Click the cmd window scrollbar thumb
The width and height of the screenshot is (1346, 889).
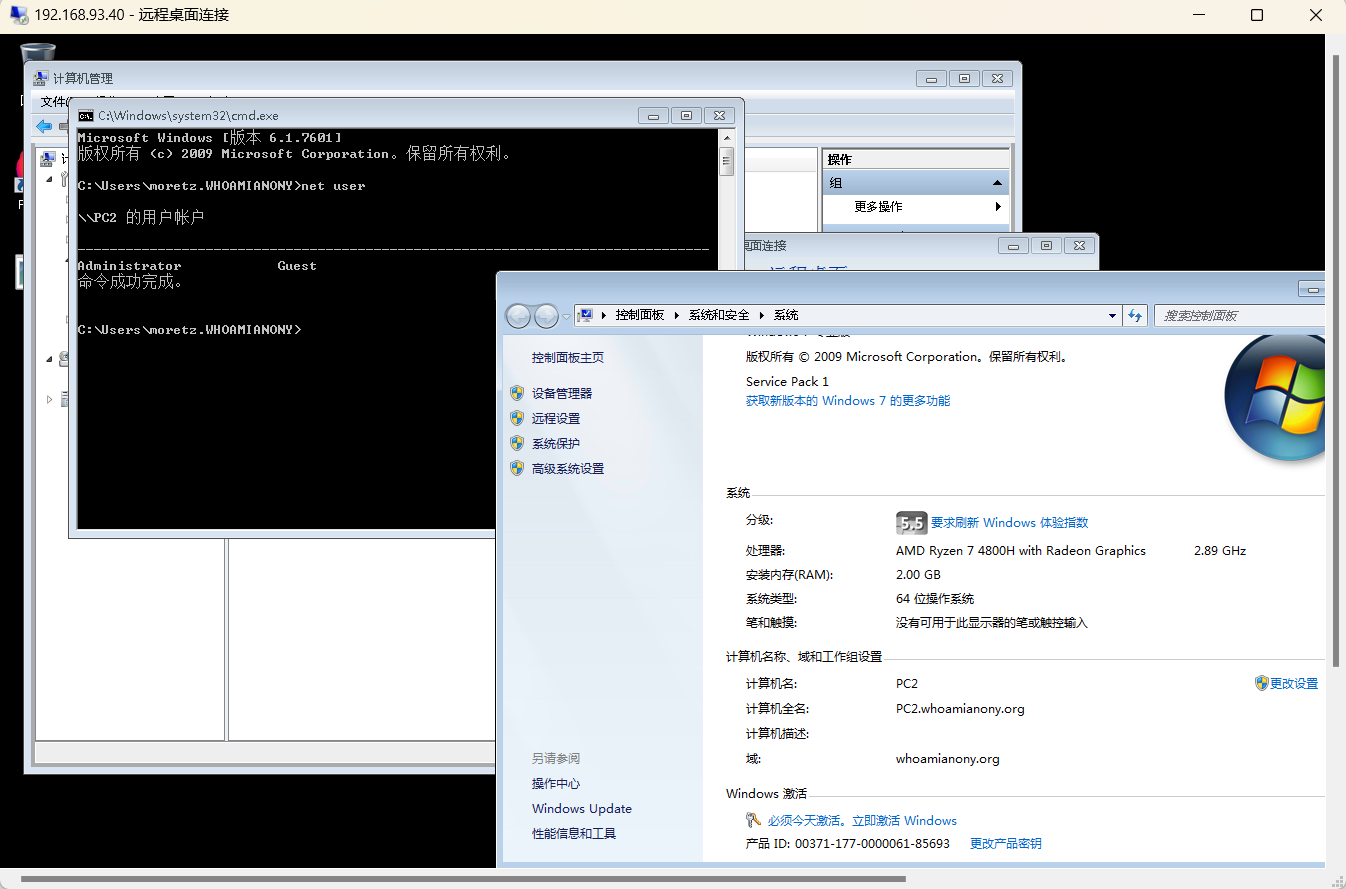[727, 161]
